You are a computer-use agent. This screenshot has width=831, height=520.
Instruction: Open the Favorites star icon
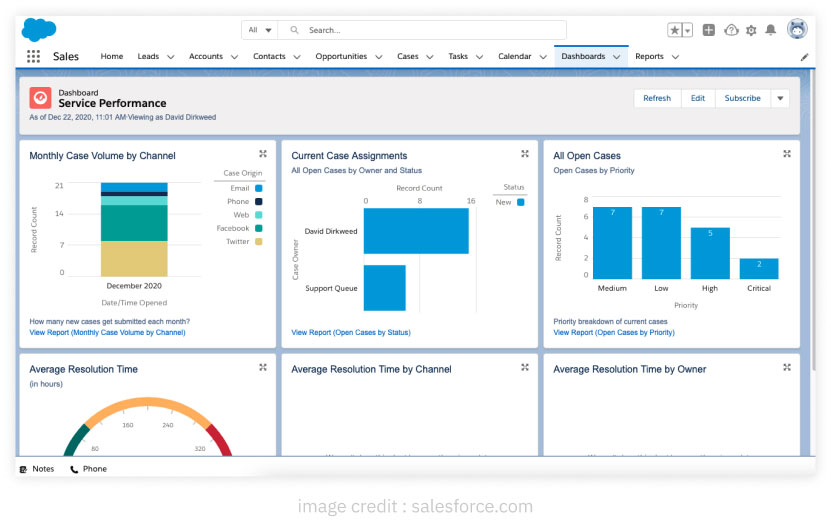pyautogui.click(x=674, y=30)
